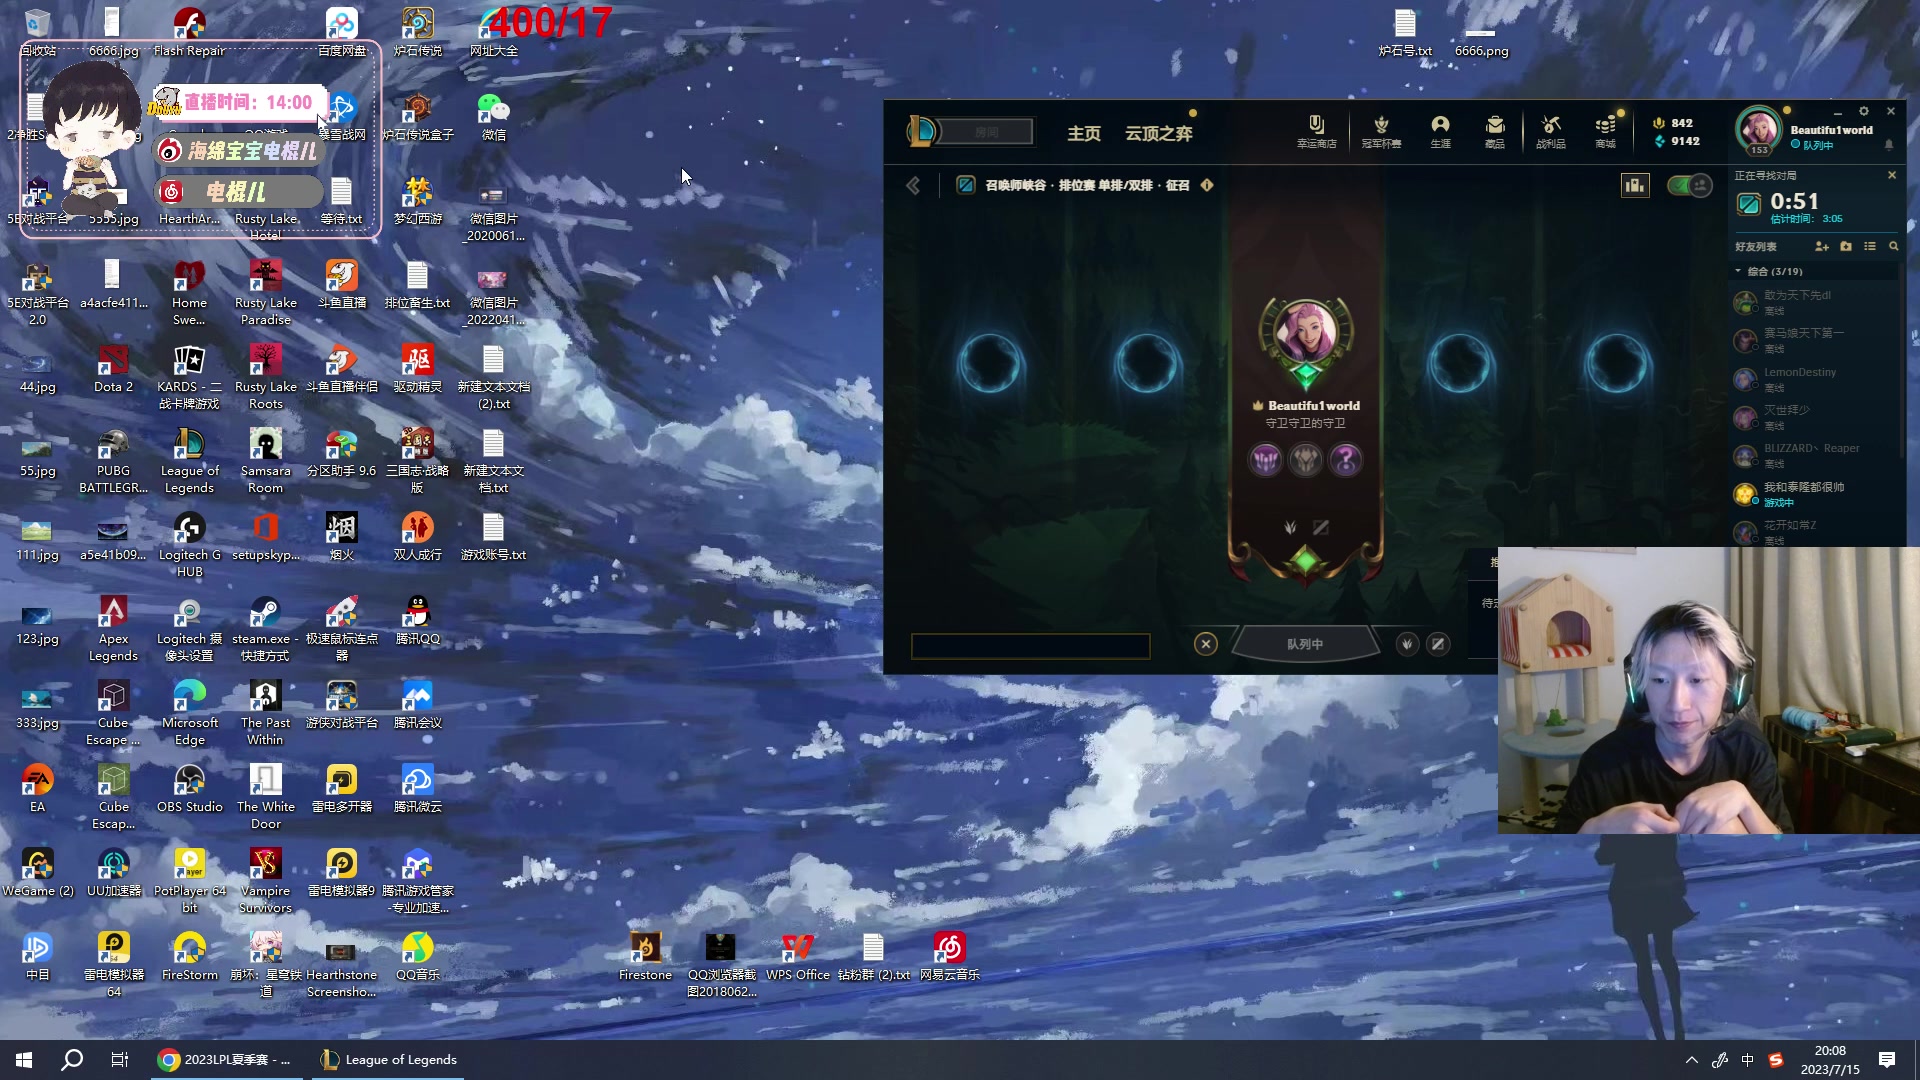Click the 队列中 in-queue button
The width and height of the screenshot is (1920, 1080).
click(x=1305, y=644)
